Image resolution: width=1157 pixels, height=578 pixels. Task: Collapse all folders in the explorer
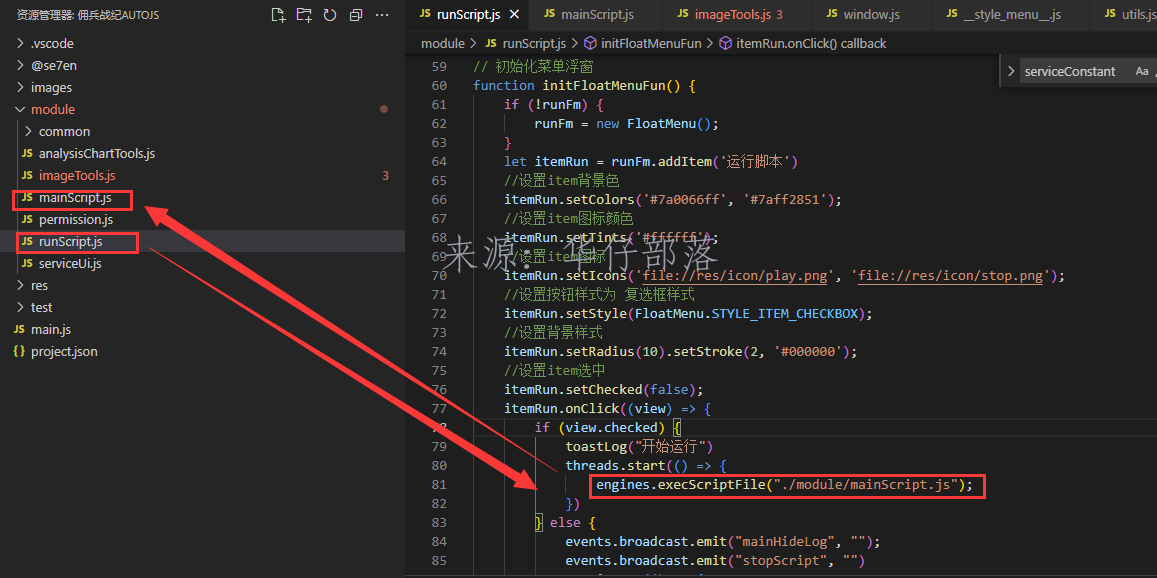point(356,15)
